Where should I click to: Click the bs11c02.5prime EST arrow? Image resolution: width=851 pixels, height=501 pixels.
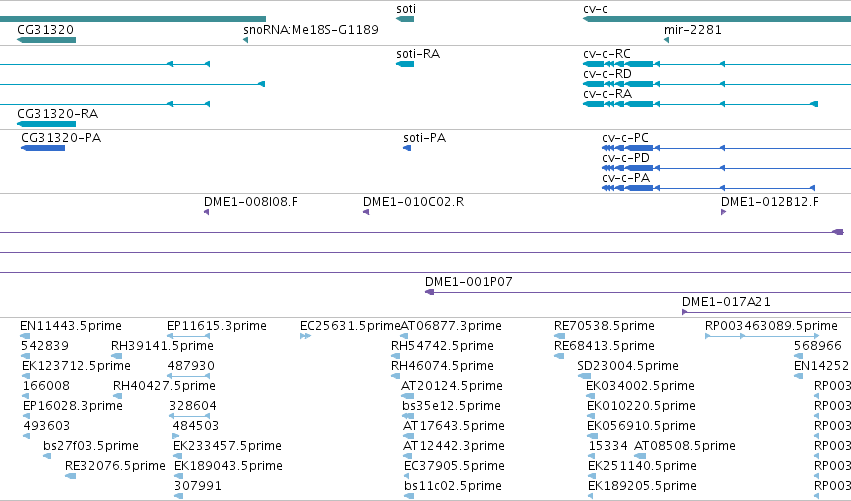tap(409, 496)
